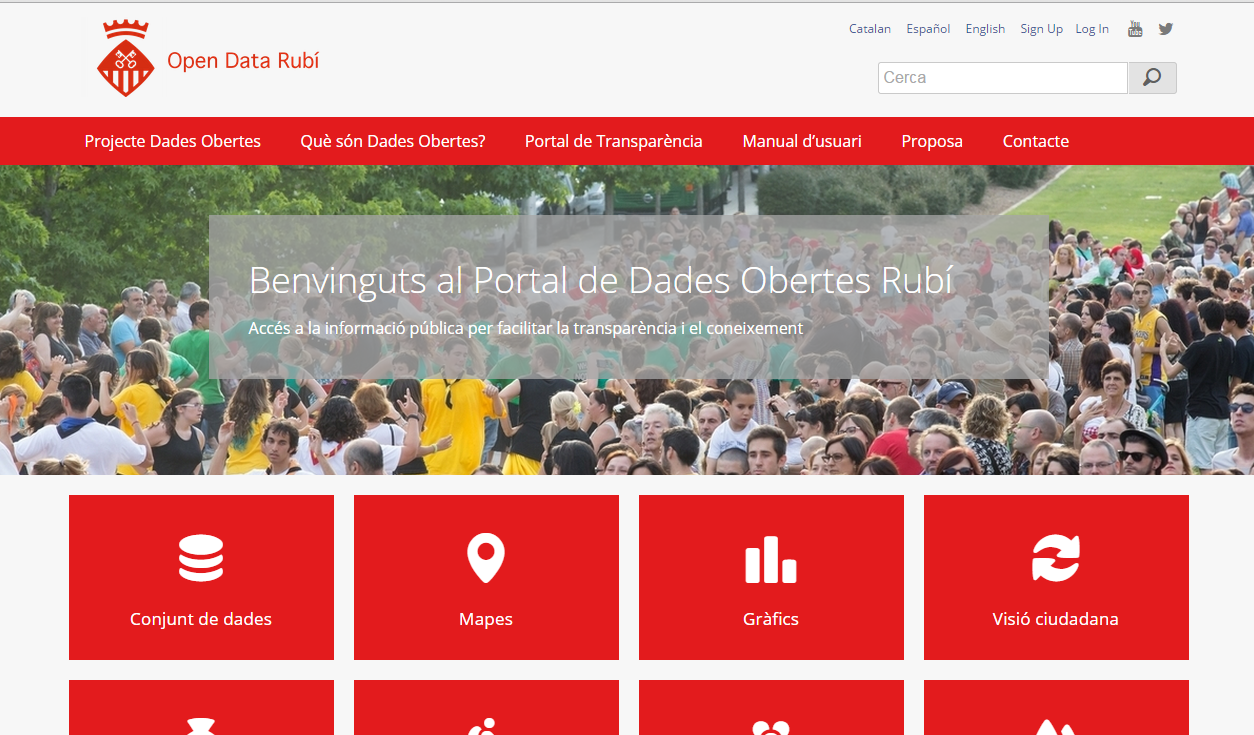Screen dimensions: 1254x735
Task: Switch language to Catalan
Action: [x=870, y=29]
